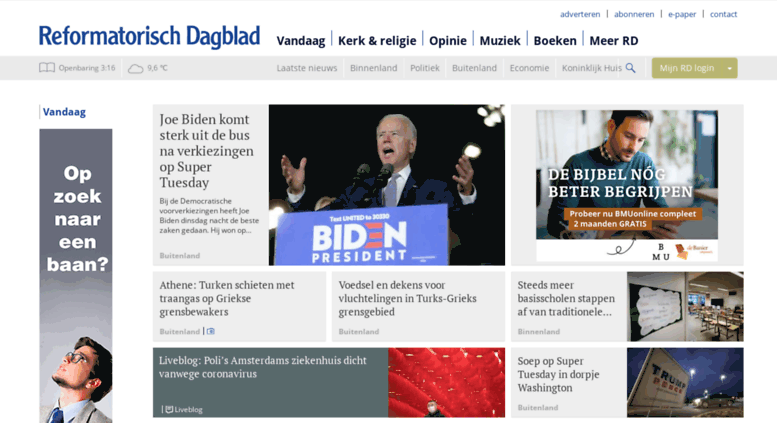The height and width of the screenshot is (423, 777).
Task: Open the Meer RD menu
Action: (613, 41)
